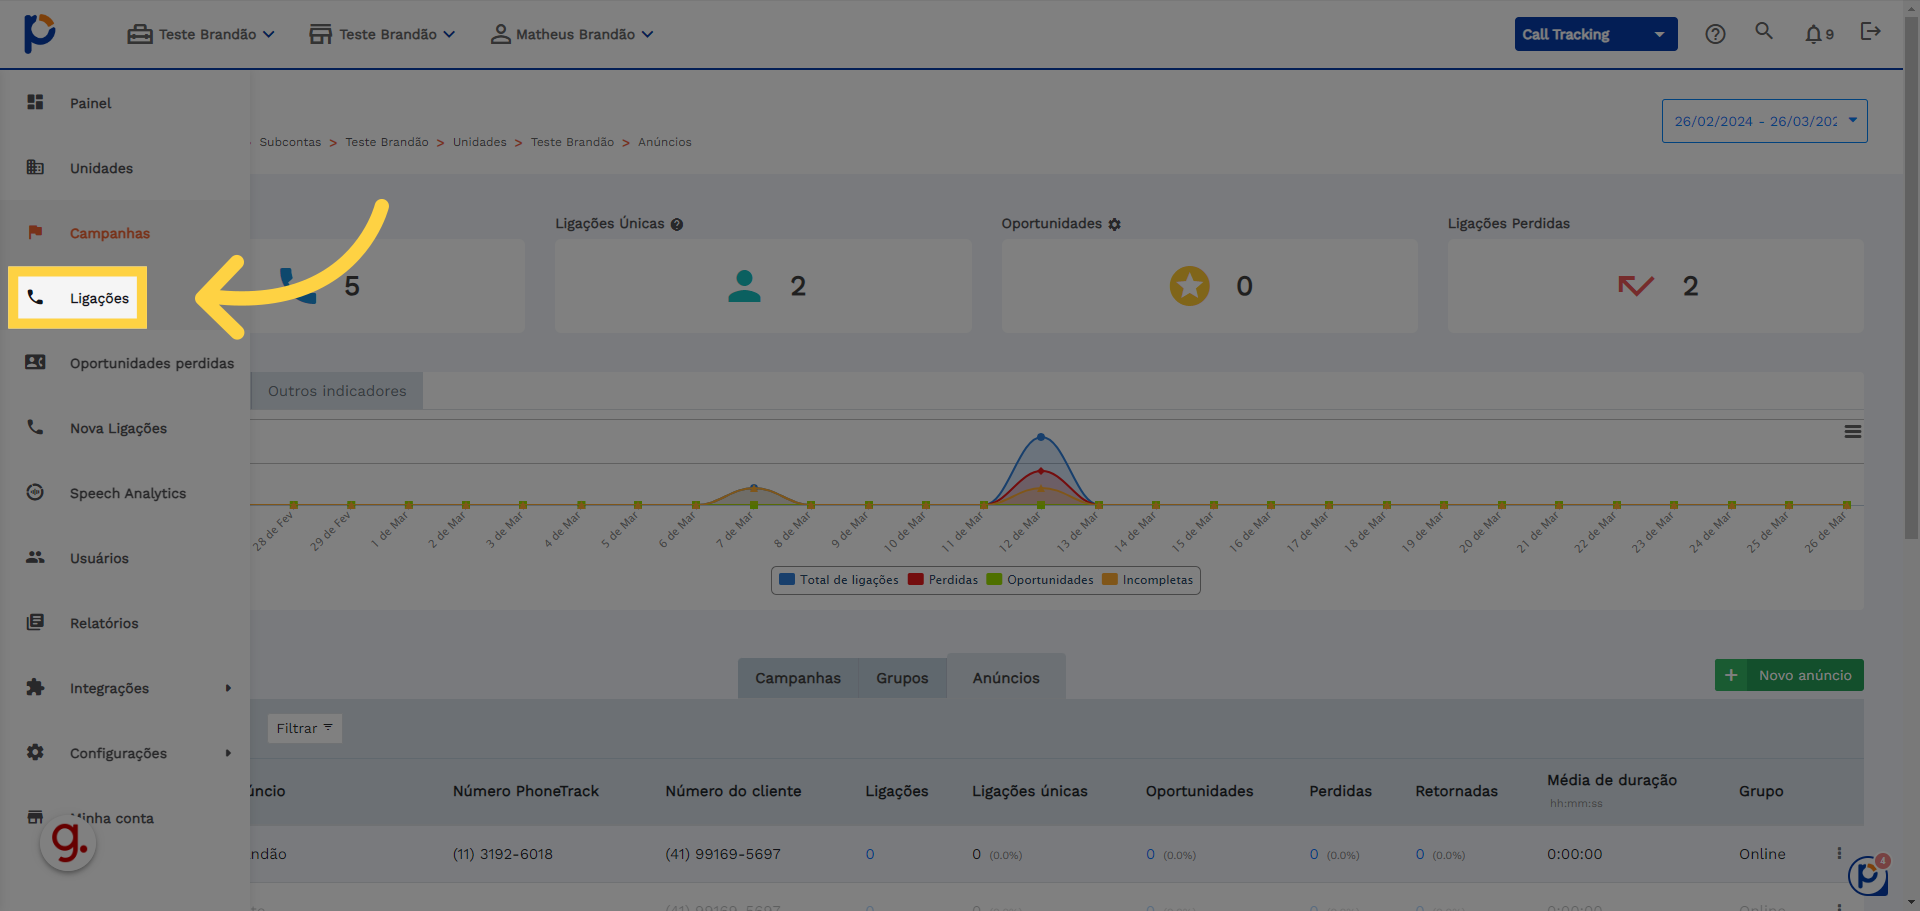Click the logout icon in header

(1870, 32)
